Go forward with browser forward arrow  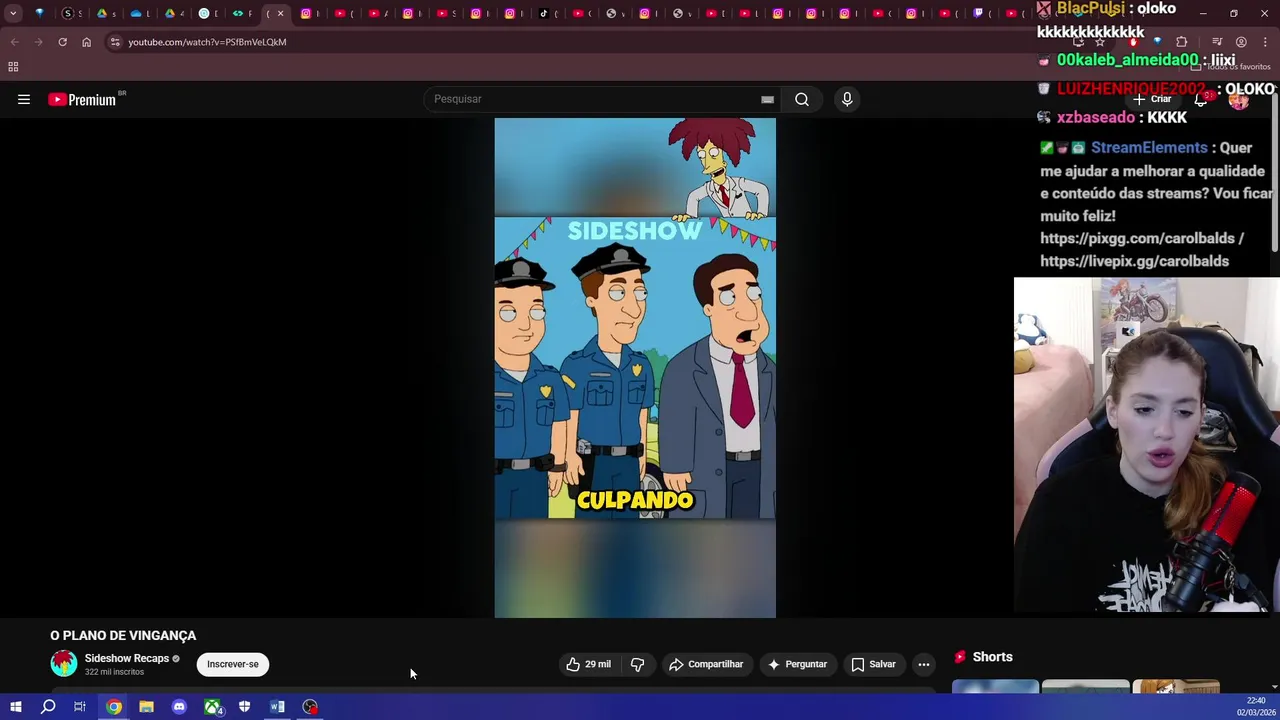[38, 42]
